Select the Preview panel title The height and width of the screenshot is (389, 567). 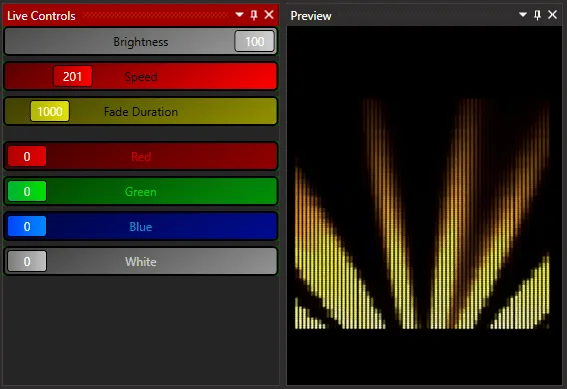tap(311, 16)
